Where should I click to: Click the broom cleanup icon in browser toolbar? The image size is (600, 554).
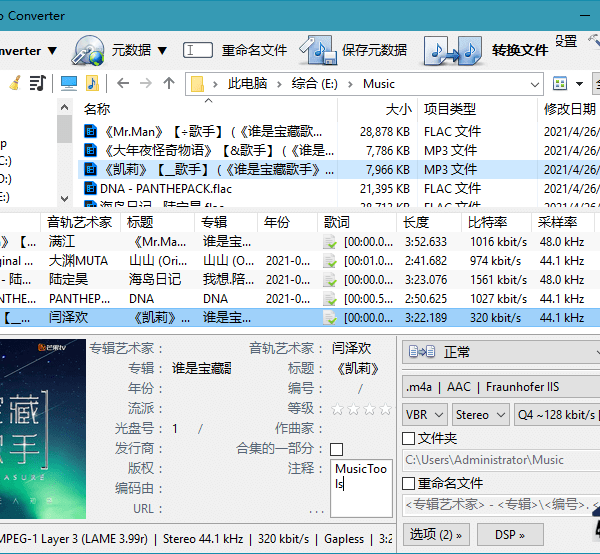tap(14, 83)
